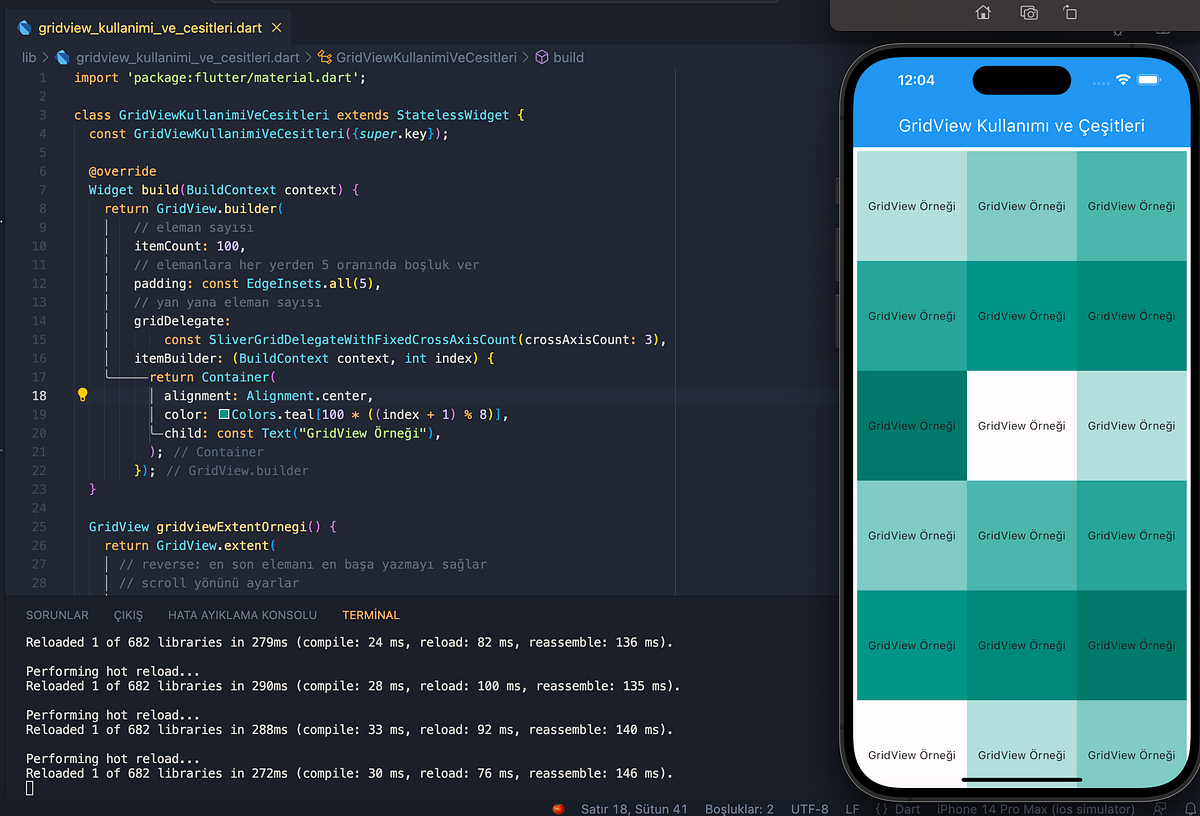Click Boşluklar: 2 indentation setting
Screen dimensions: 1200x816
coord(739,809)
